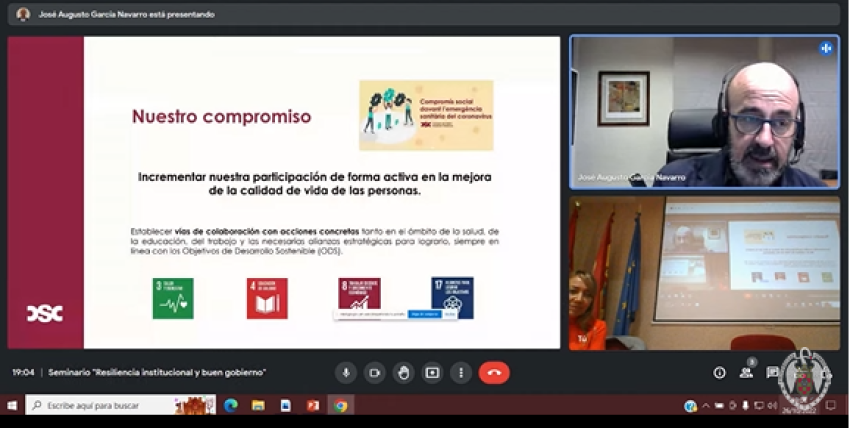Image resolution: width=850 pixels, height=428 pixels.
Task: Click the present screen button
Action: pyautogui.click(x=432, y=373)
